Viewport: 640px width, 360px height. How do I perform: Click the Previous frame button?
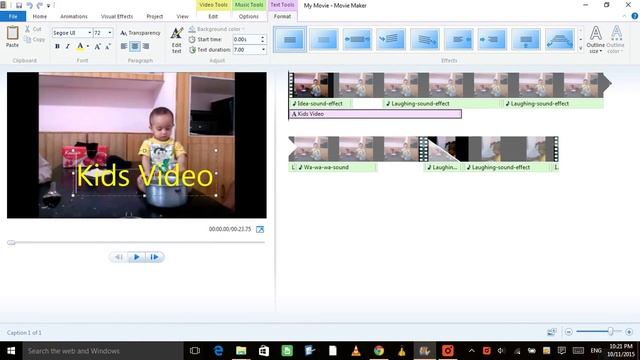(x=119, y=257)
